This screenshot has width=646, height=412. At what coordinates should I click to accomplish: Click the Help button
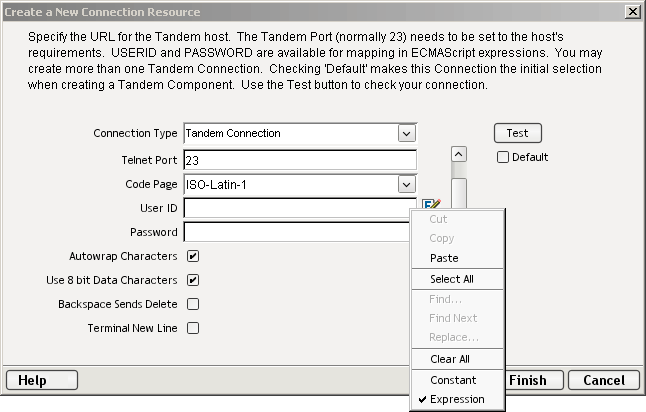[x=42, y=380]
